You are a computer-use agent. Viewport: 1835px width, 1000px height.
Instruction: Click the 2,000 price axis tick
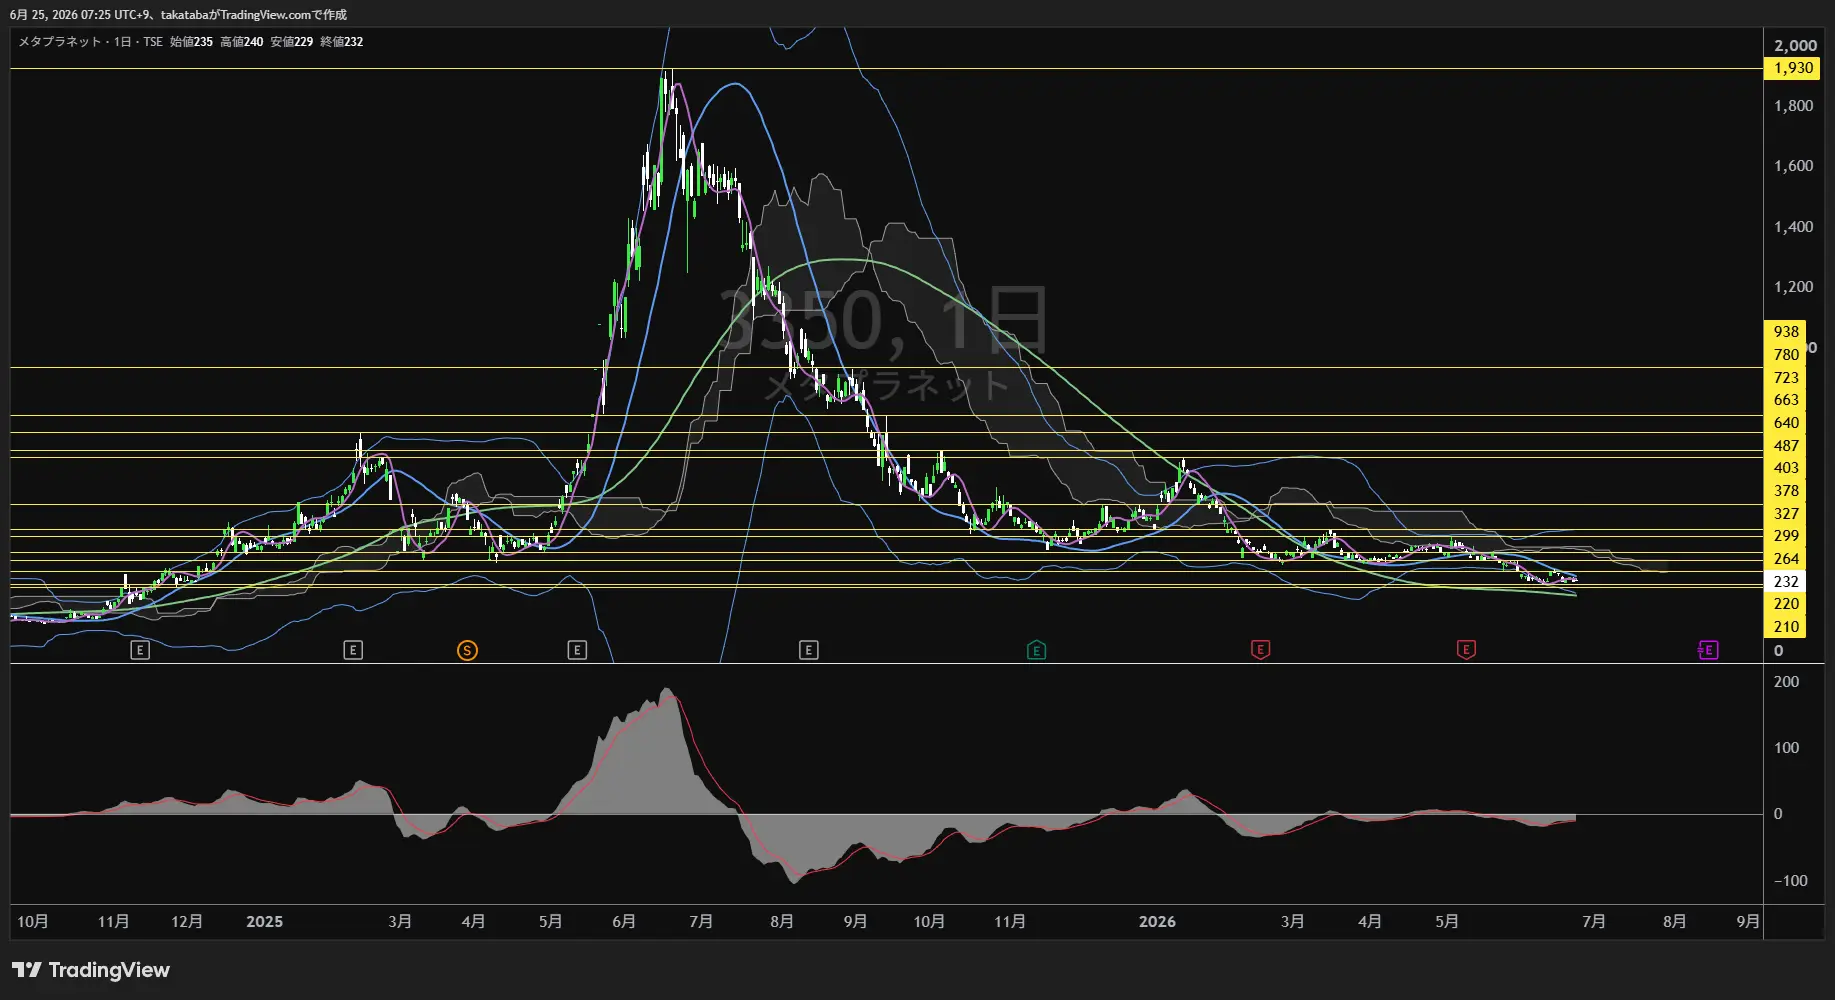coord(1795,46)
